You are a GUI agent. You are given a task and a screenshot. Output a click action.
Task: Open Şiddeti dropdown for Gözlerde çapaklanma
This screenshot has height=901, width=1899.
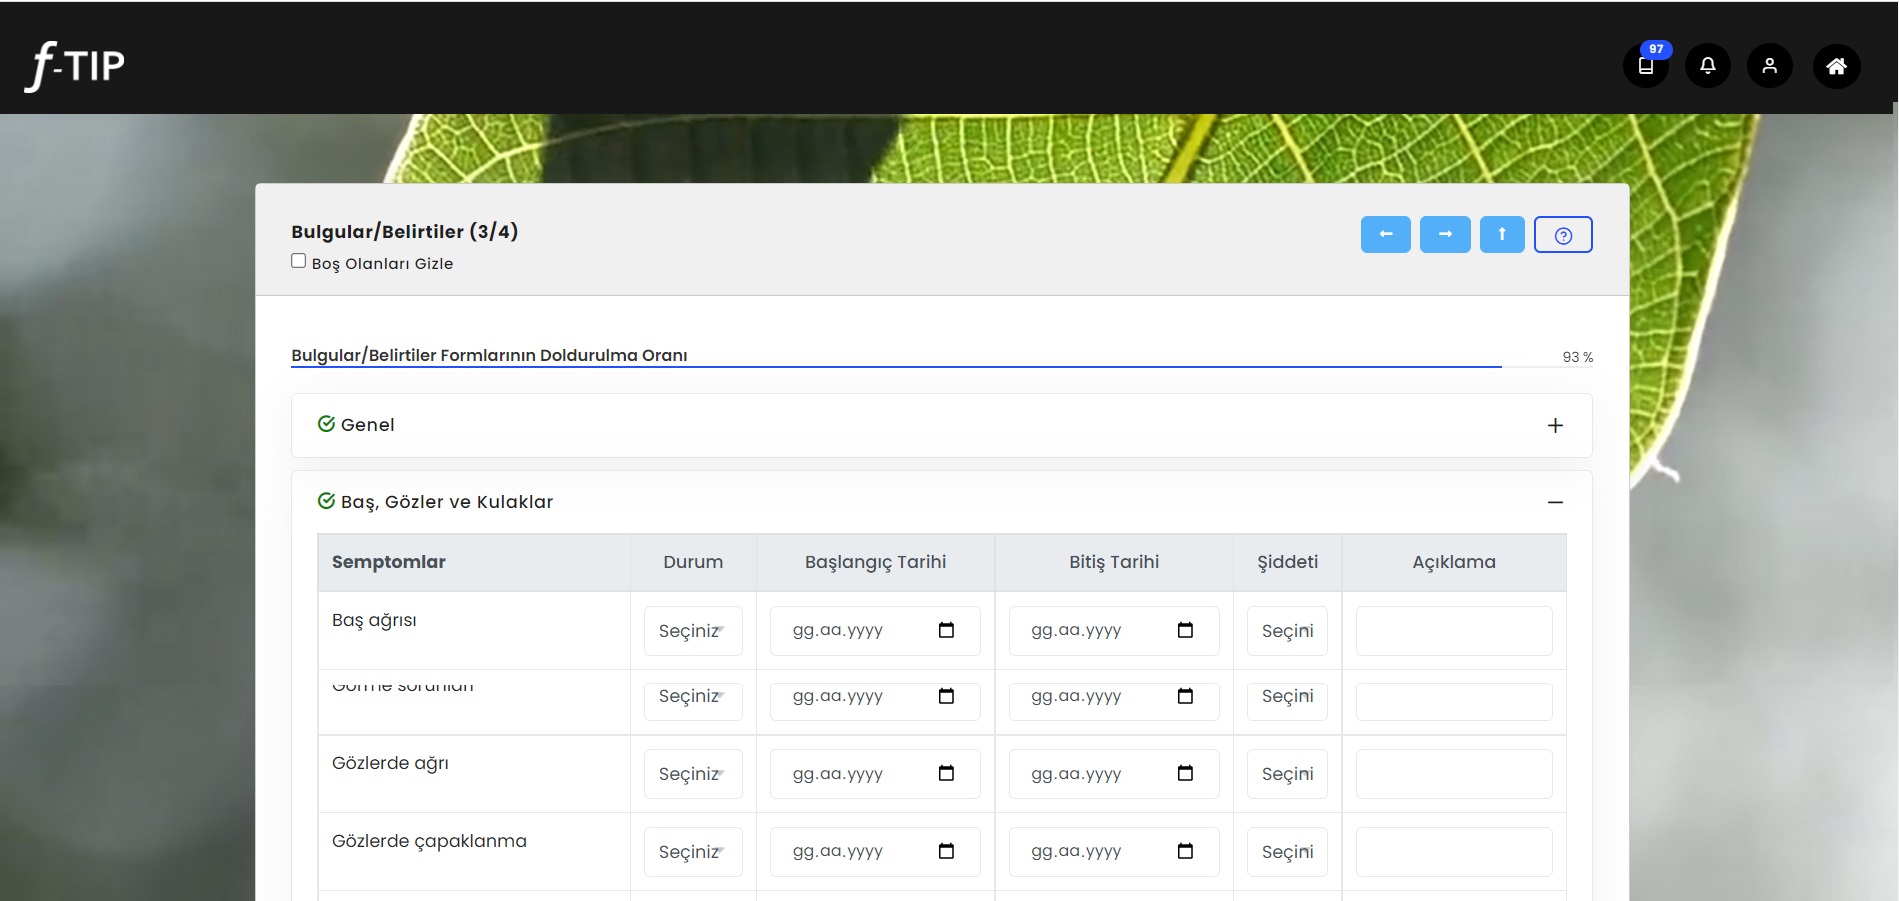(1287, 852)
